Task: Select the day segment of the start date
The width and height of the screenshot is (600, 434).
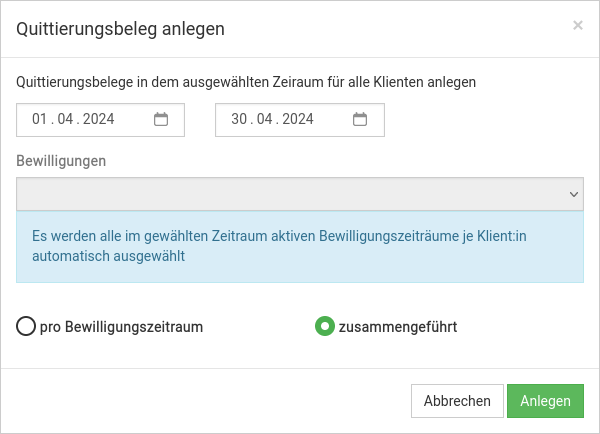Action: pyautogui.click(x=40, y=119)
